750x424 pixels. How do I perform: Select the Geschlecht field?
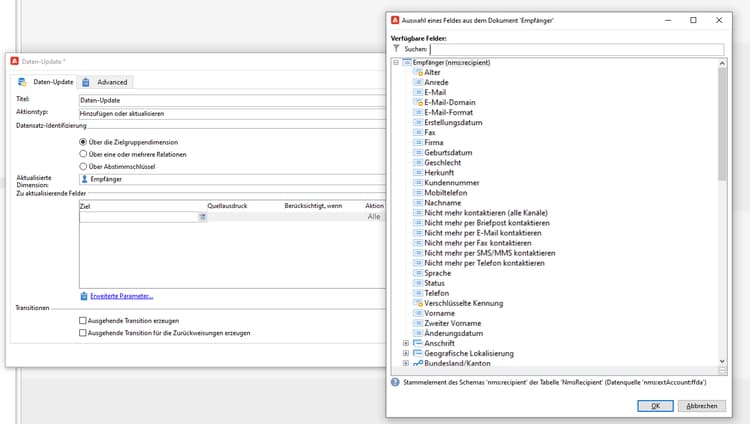coord(442,163)
